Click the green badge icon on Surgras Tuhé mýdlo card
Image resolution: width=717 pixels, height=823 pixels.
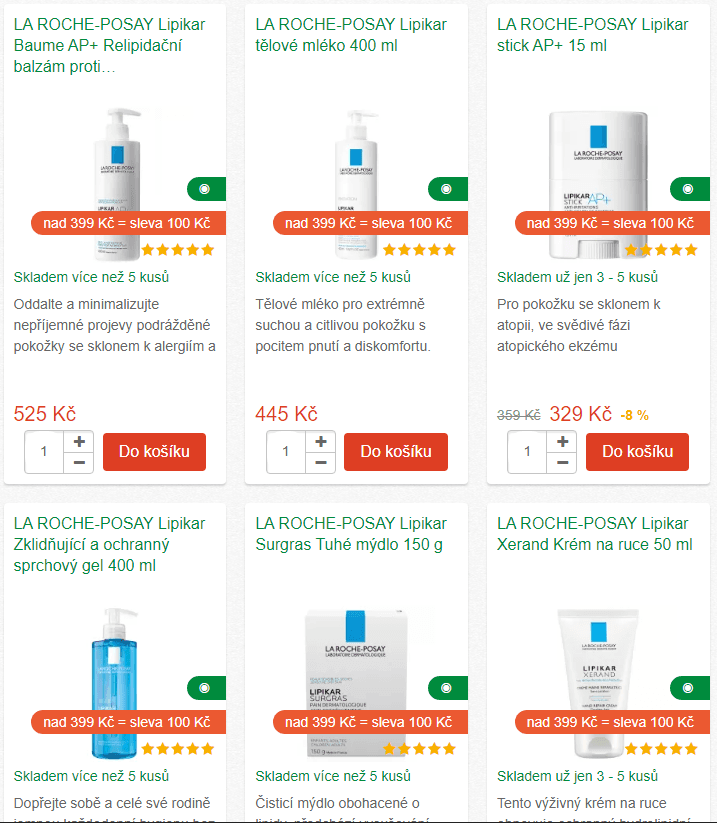[x=448, y=688]
